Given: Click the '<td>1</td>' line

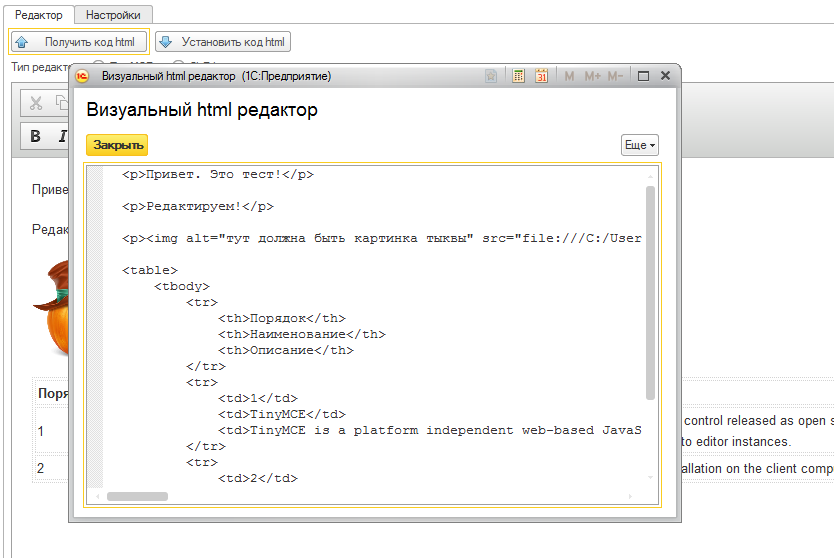Looking at the screenshot, I should (x=257, y=398).
